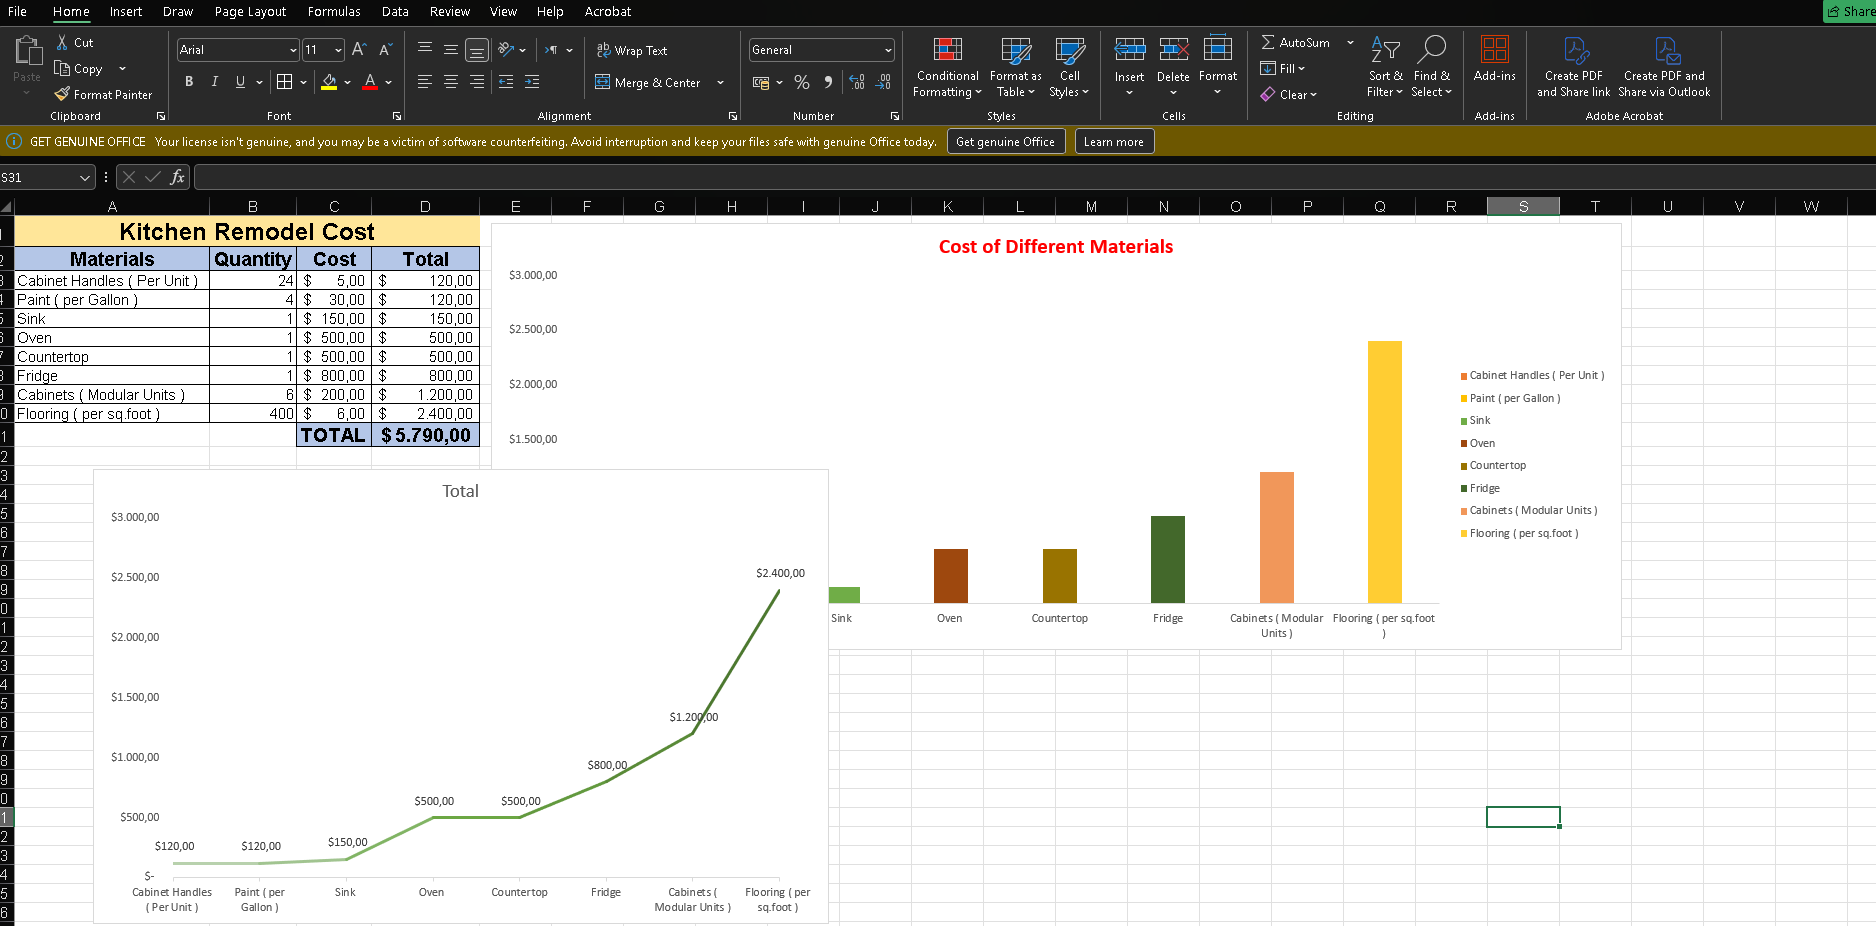
Task: Click the Get genuine Office button
Action: click(1005, 142)
